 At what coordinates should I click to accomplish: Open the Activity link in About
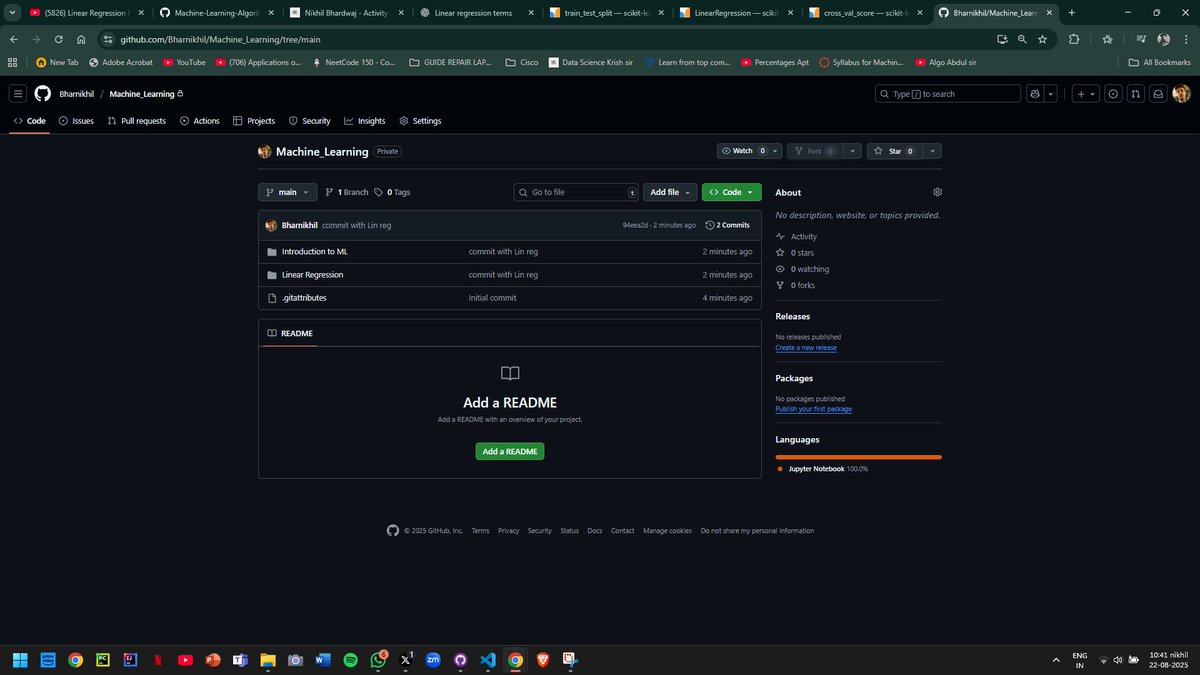pyautogui.click(x=797, y=237)
